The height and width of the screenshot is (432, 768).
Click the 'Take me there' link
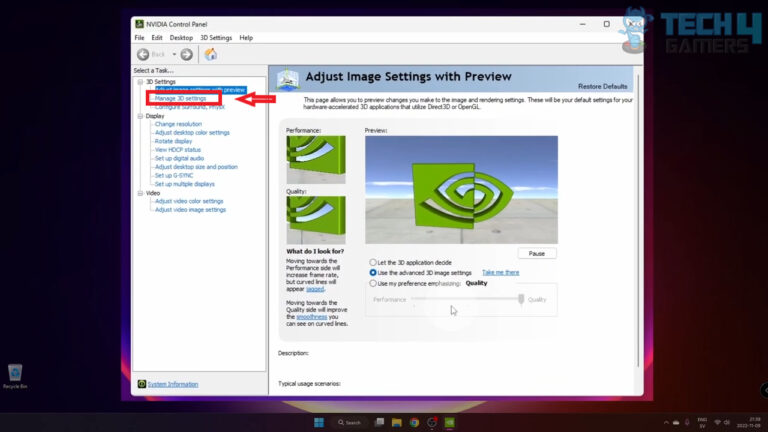500,272
